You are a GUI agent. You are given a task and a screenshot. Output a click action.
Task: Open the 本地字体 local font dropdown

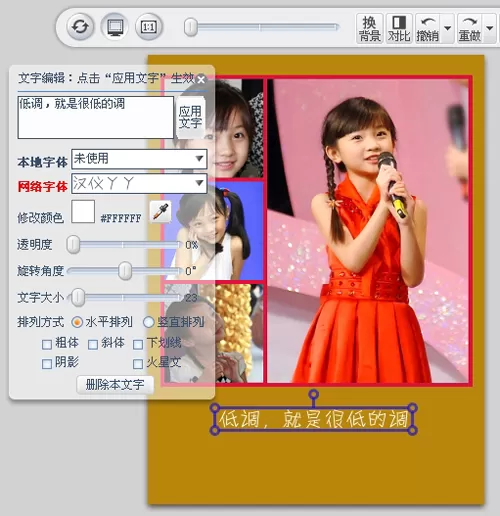pyautogui.click(x=139, y=159)
